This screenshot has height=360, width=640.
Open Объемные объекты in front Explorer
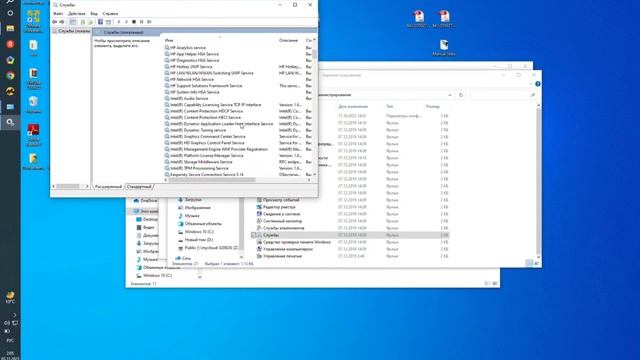click(200, 224)
